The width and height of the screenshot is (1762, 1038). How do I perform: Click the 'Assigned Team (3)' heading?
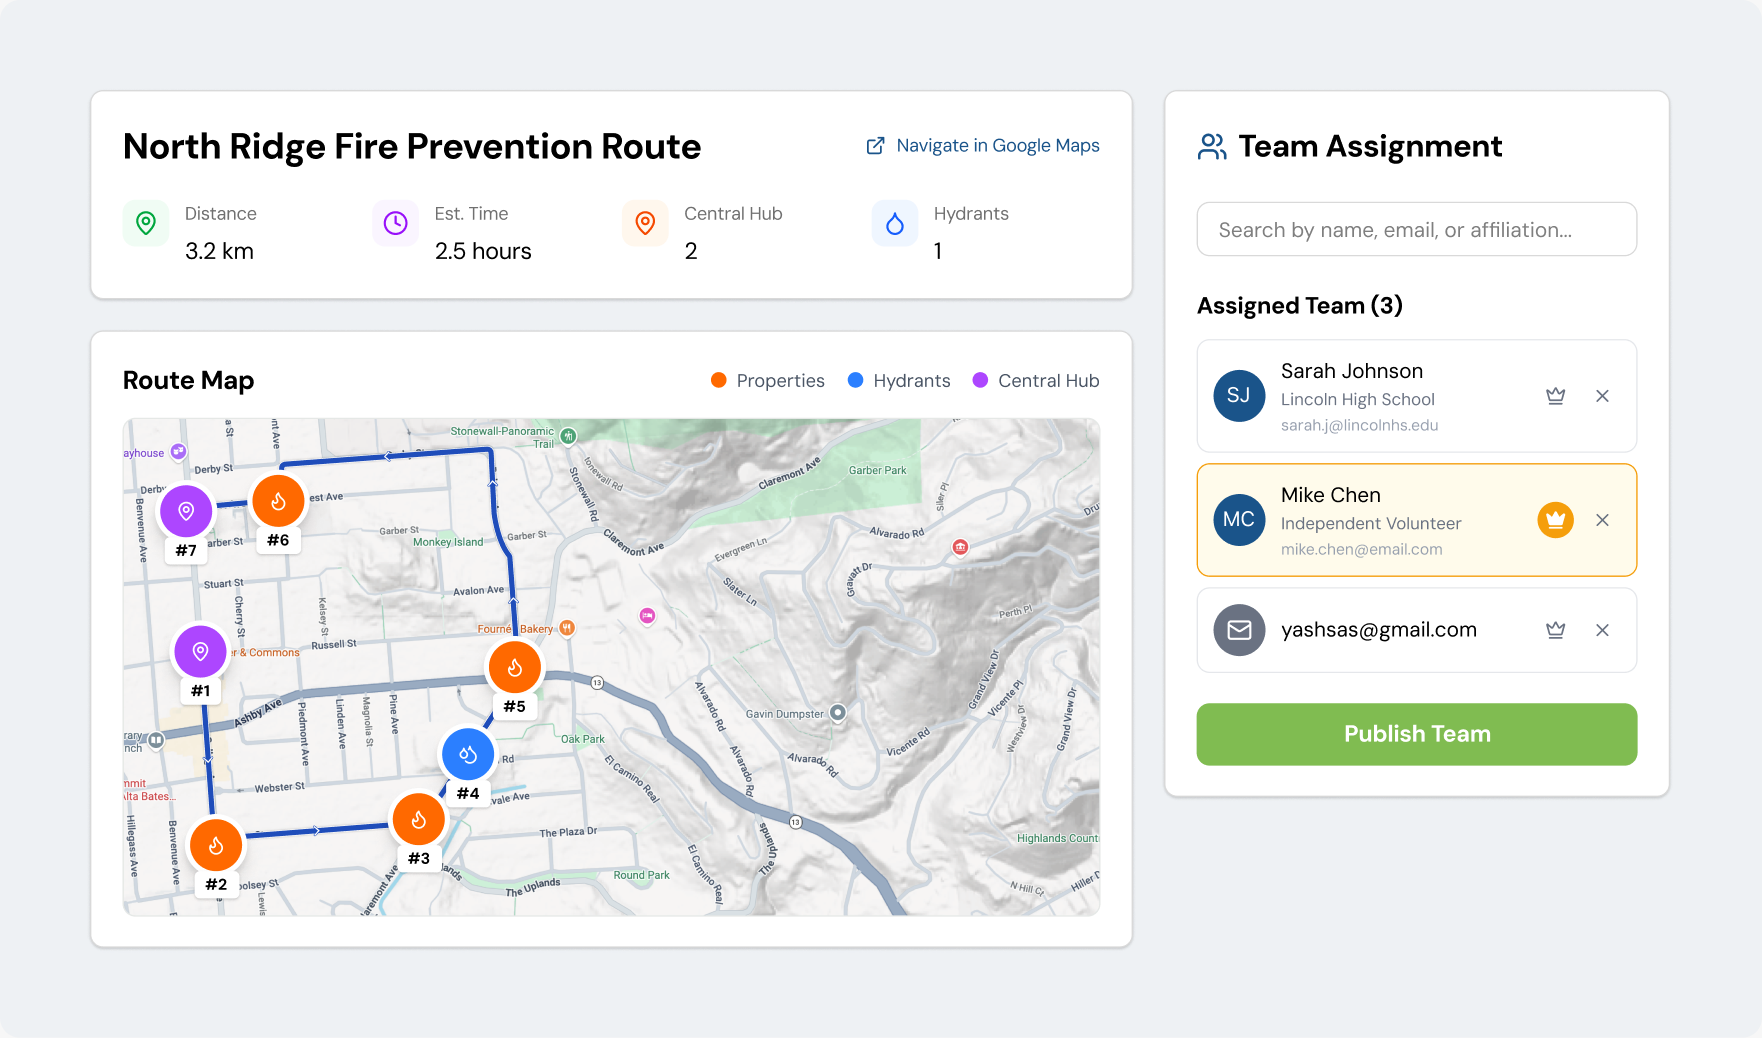point(1299,306)
